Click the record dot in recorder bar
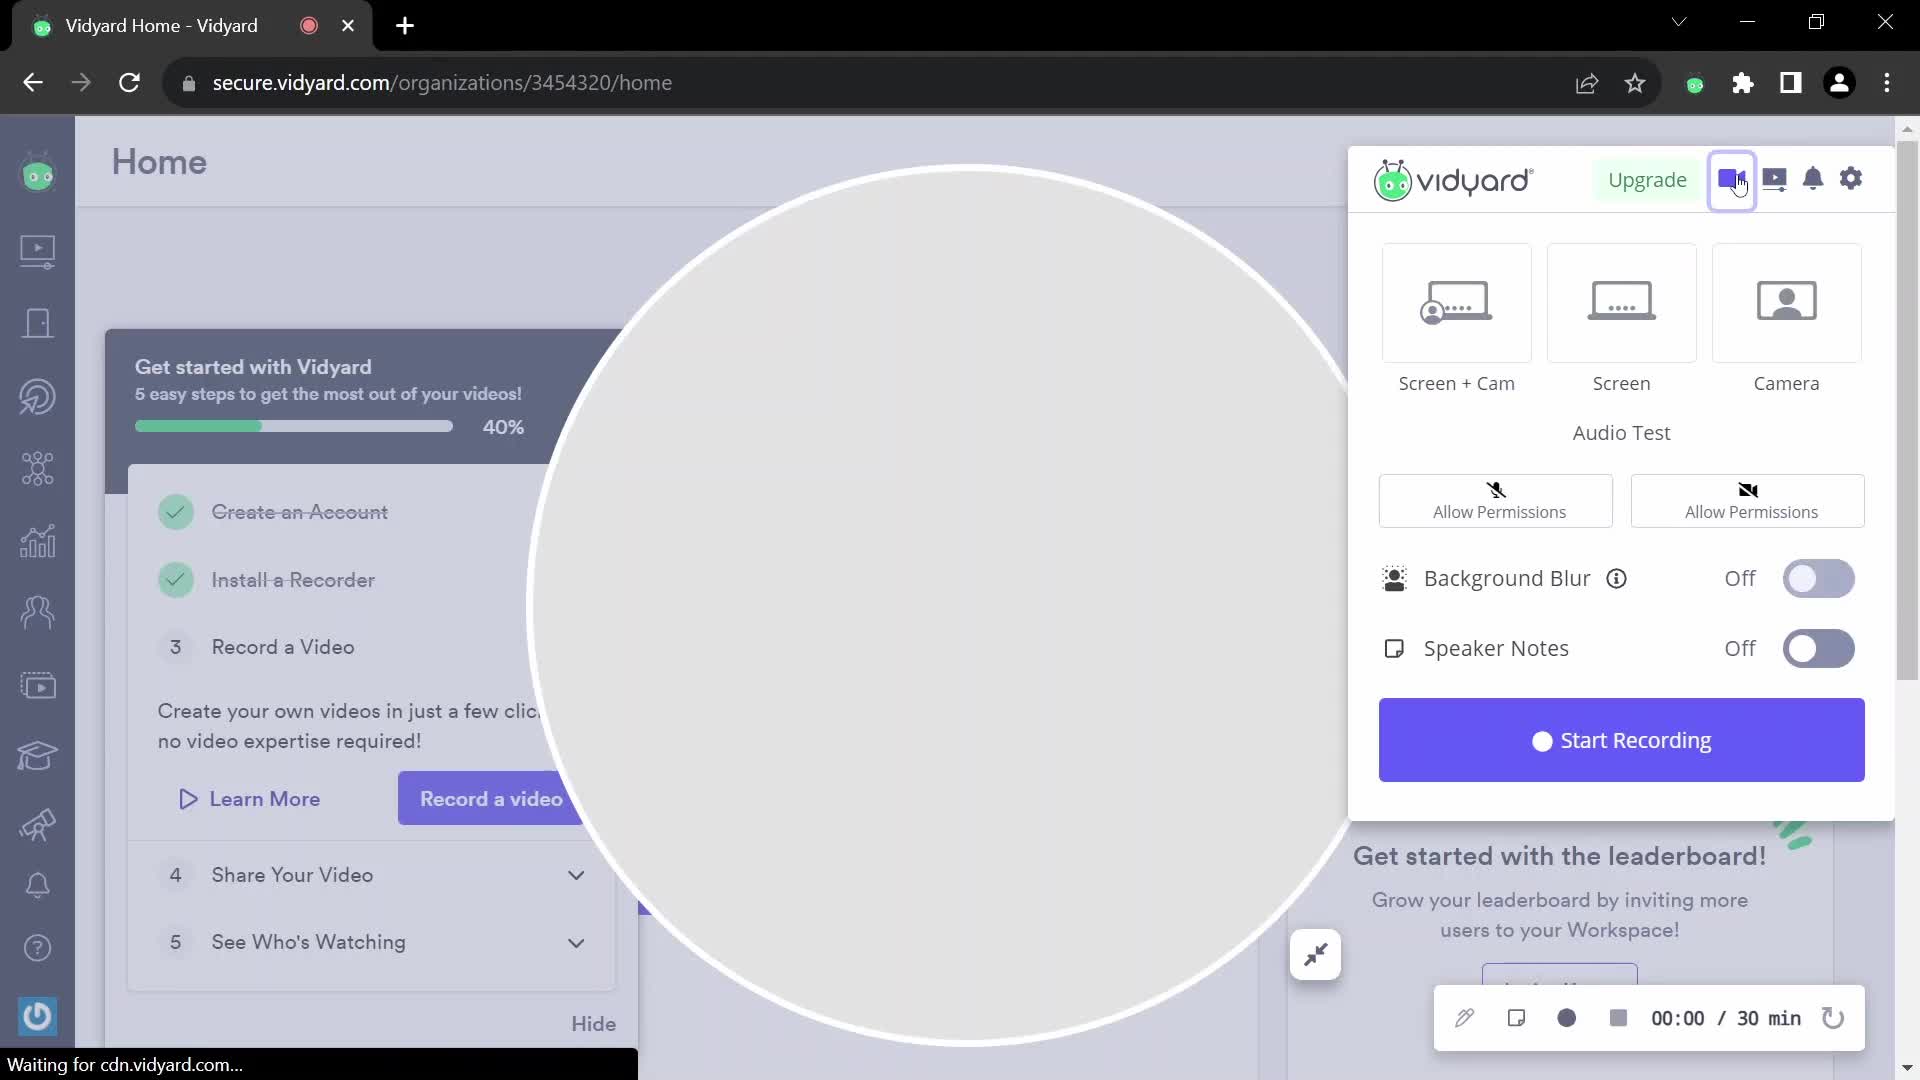This screenshot has height=1080, width=1920. click(1567, 1018)
